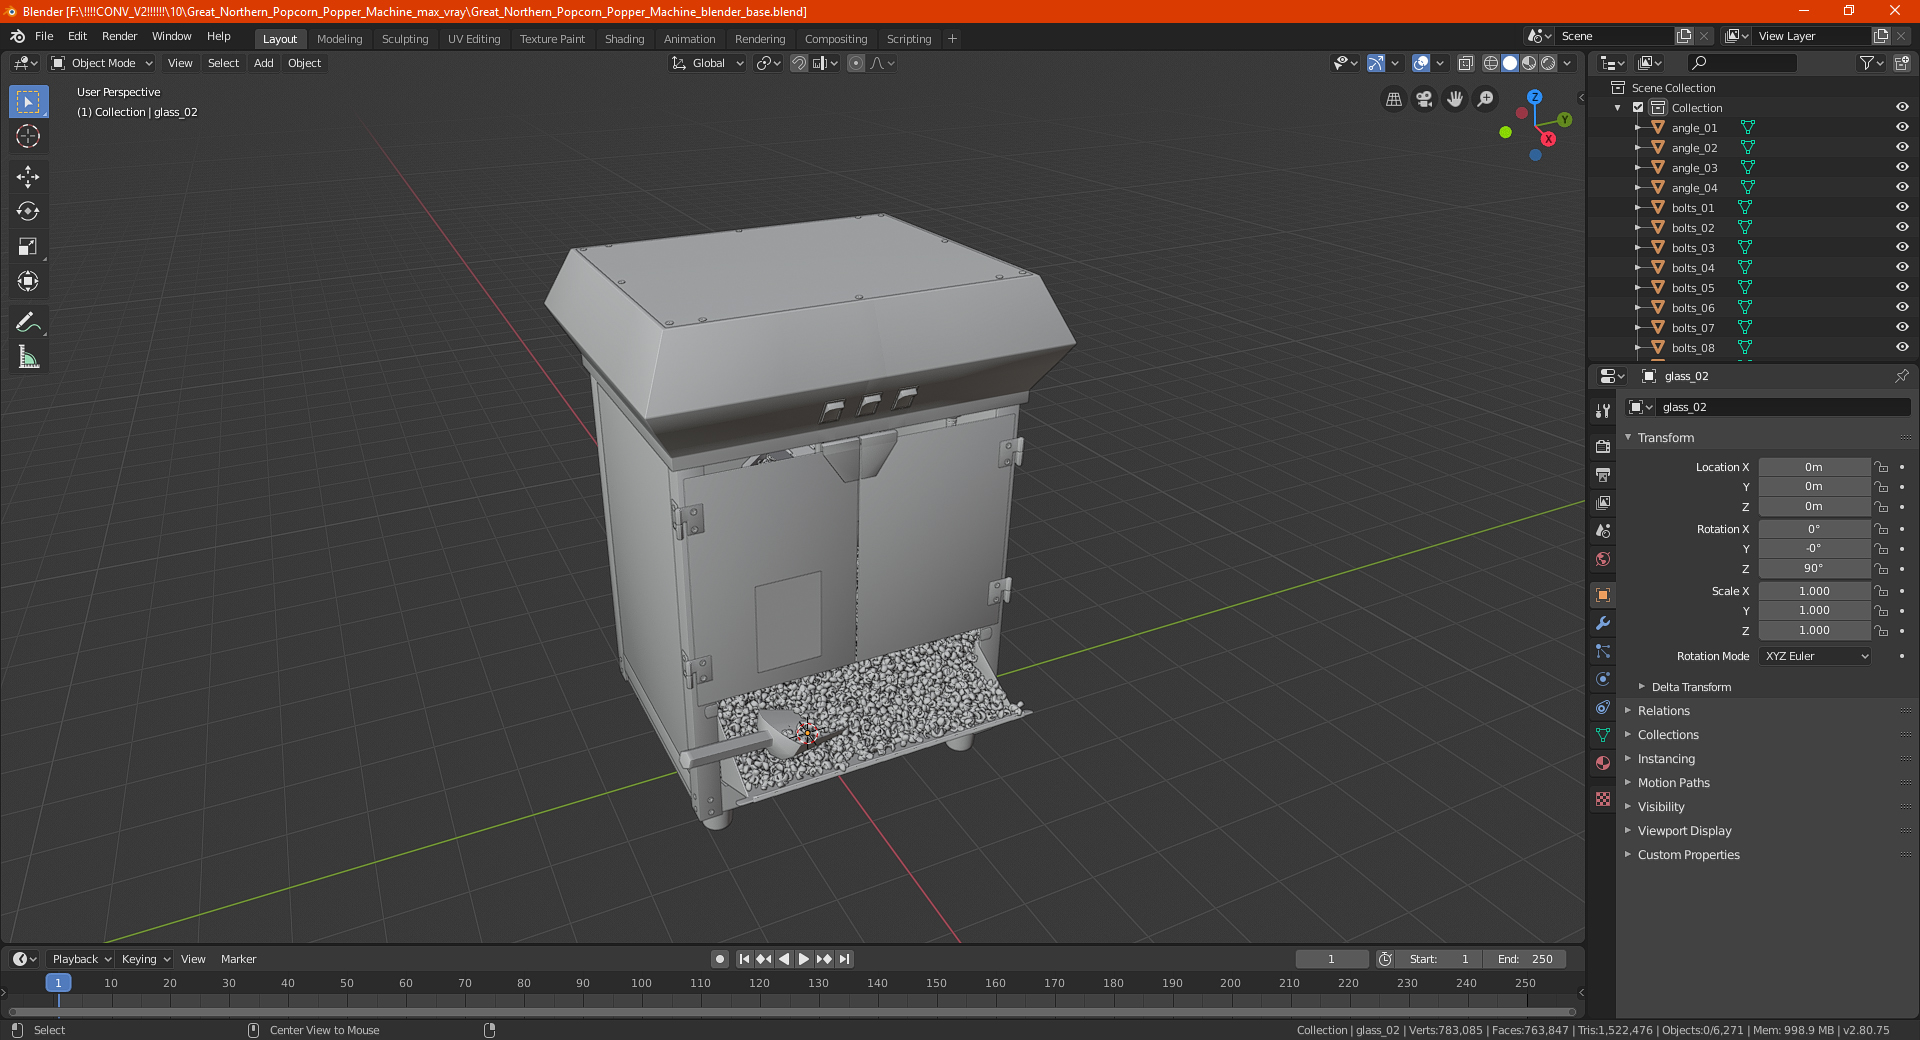Open the timeline Marker menu
This screenshot has height=1040, width=1920.
pyautogui.click(x=238, y=959)
